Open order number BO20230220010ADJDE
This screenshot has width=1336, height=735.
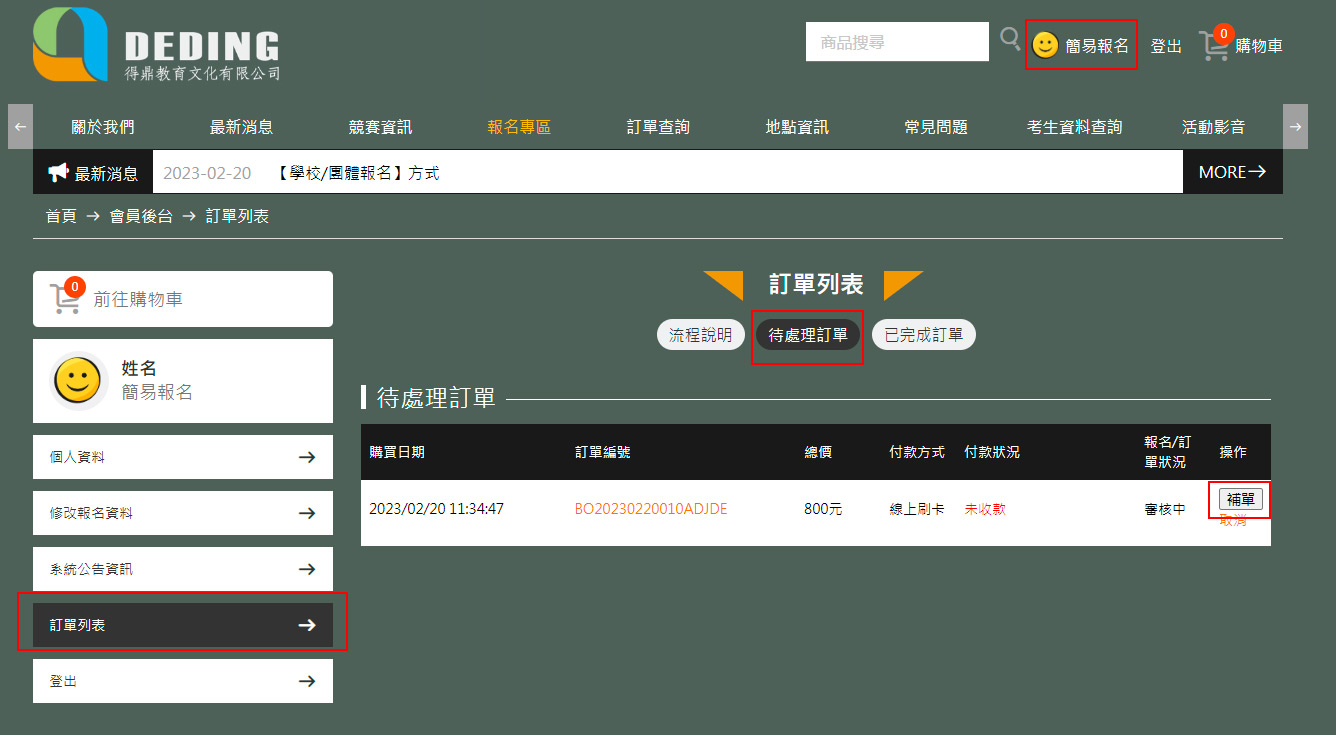[x=650, y=509]
